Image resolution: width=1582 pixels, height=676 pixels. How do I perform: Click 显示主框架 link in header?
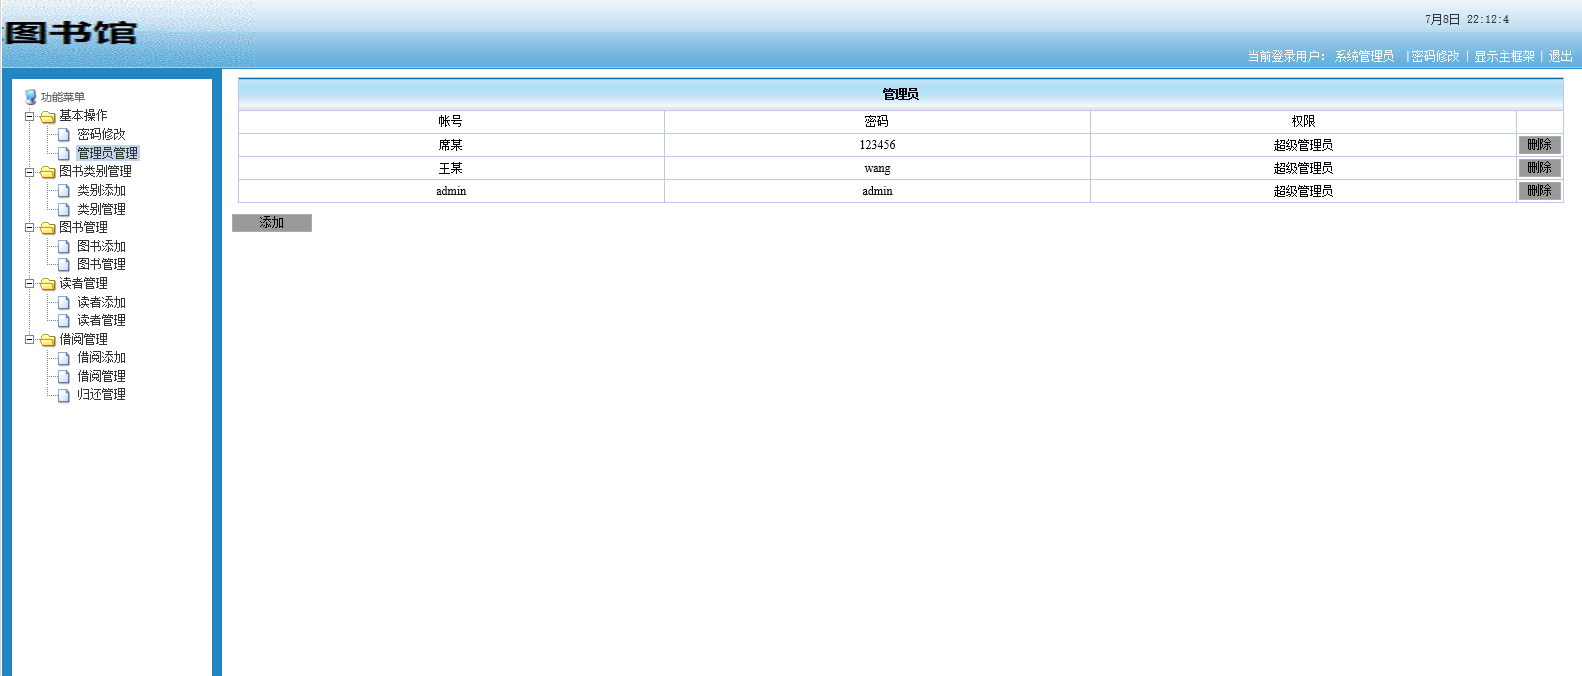click(1504, 57)
